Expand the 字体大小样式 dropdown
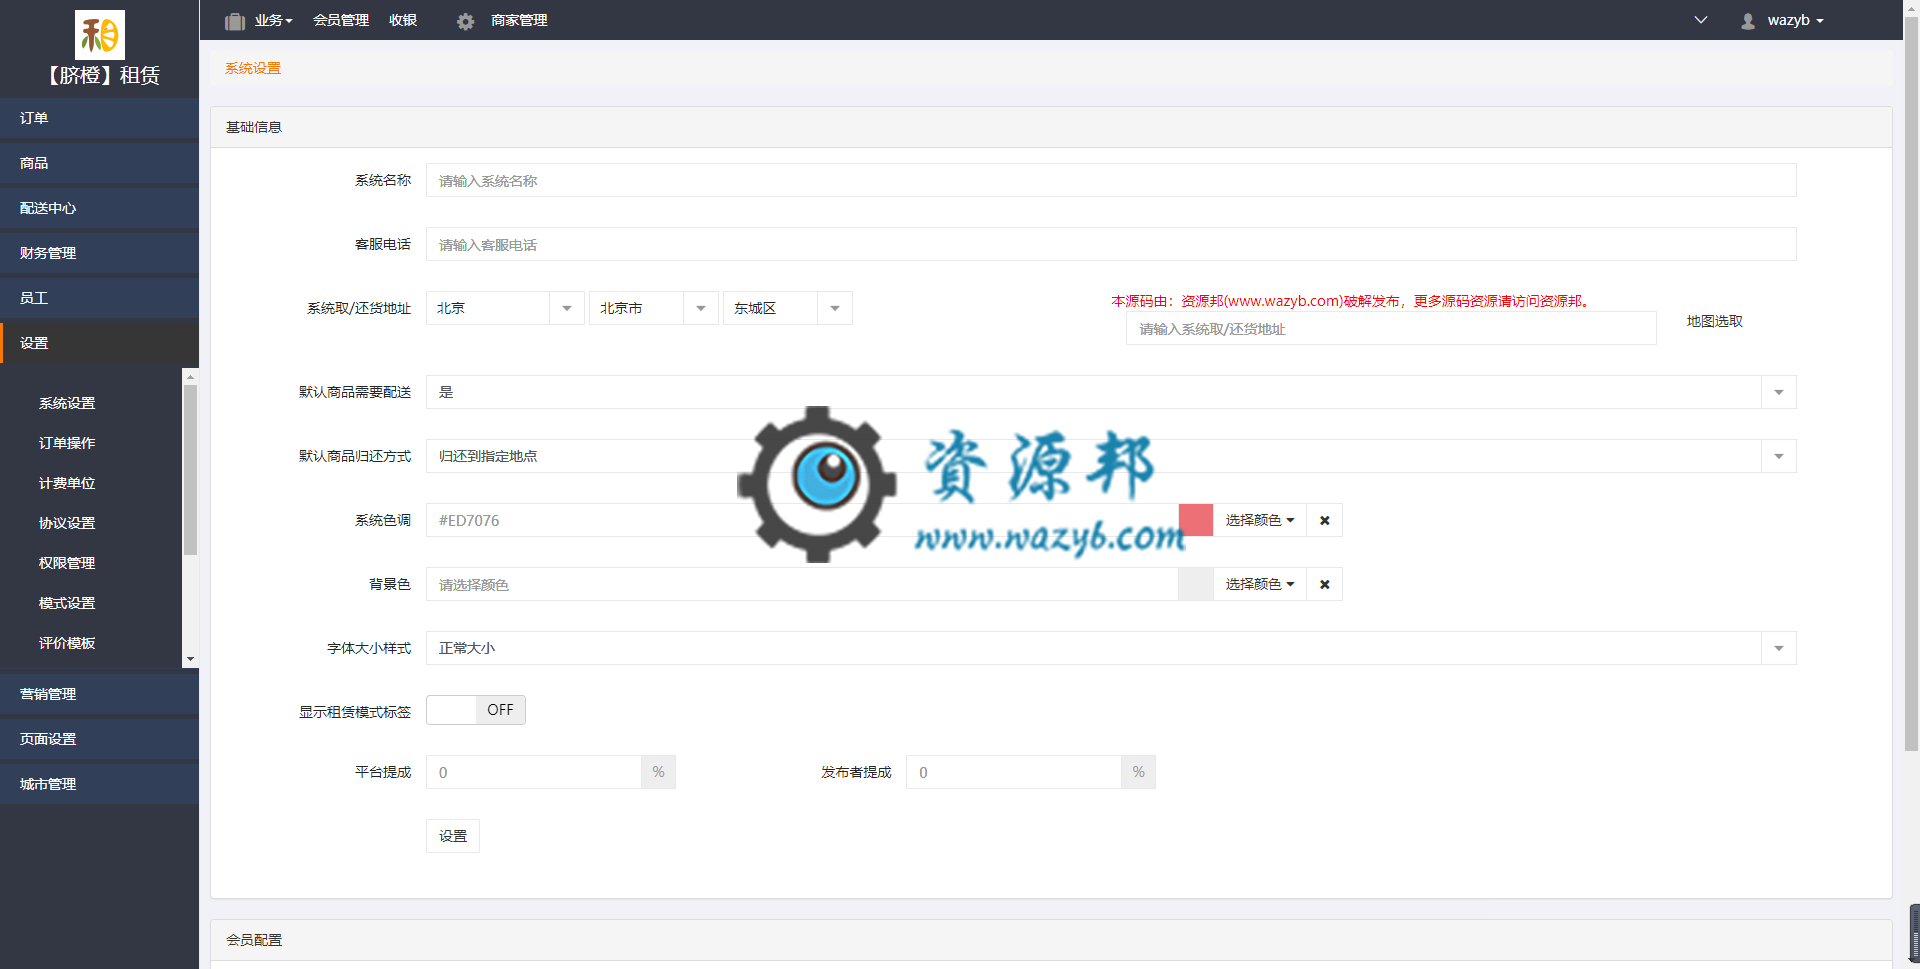 click(x=1778, y=648)
